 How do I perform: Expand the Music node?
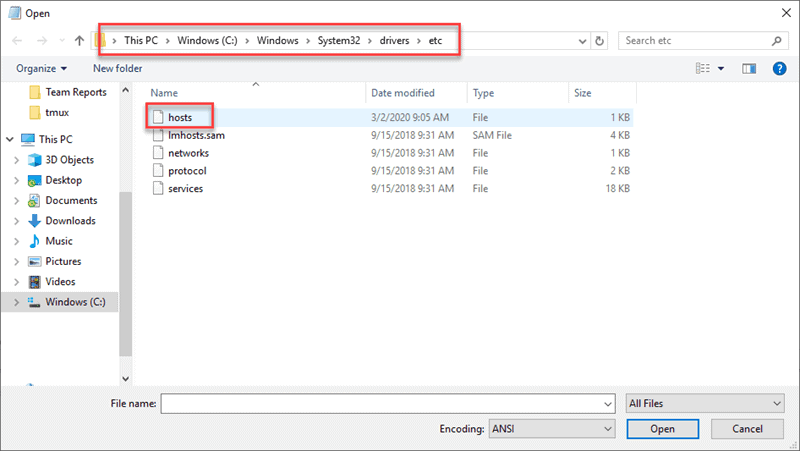click(16, 241)
